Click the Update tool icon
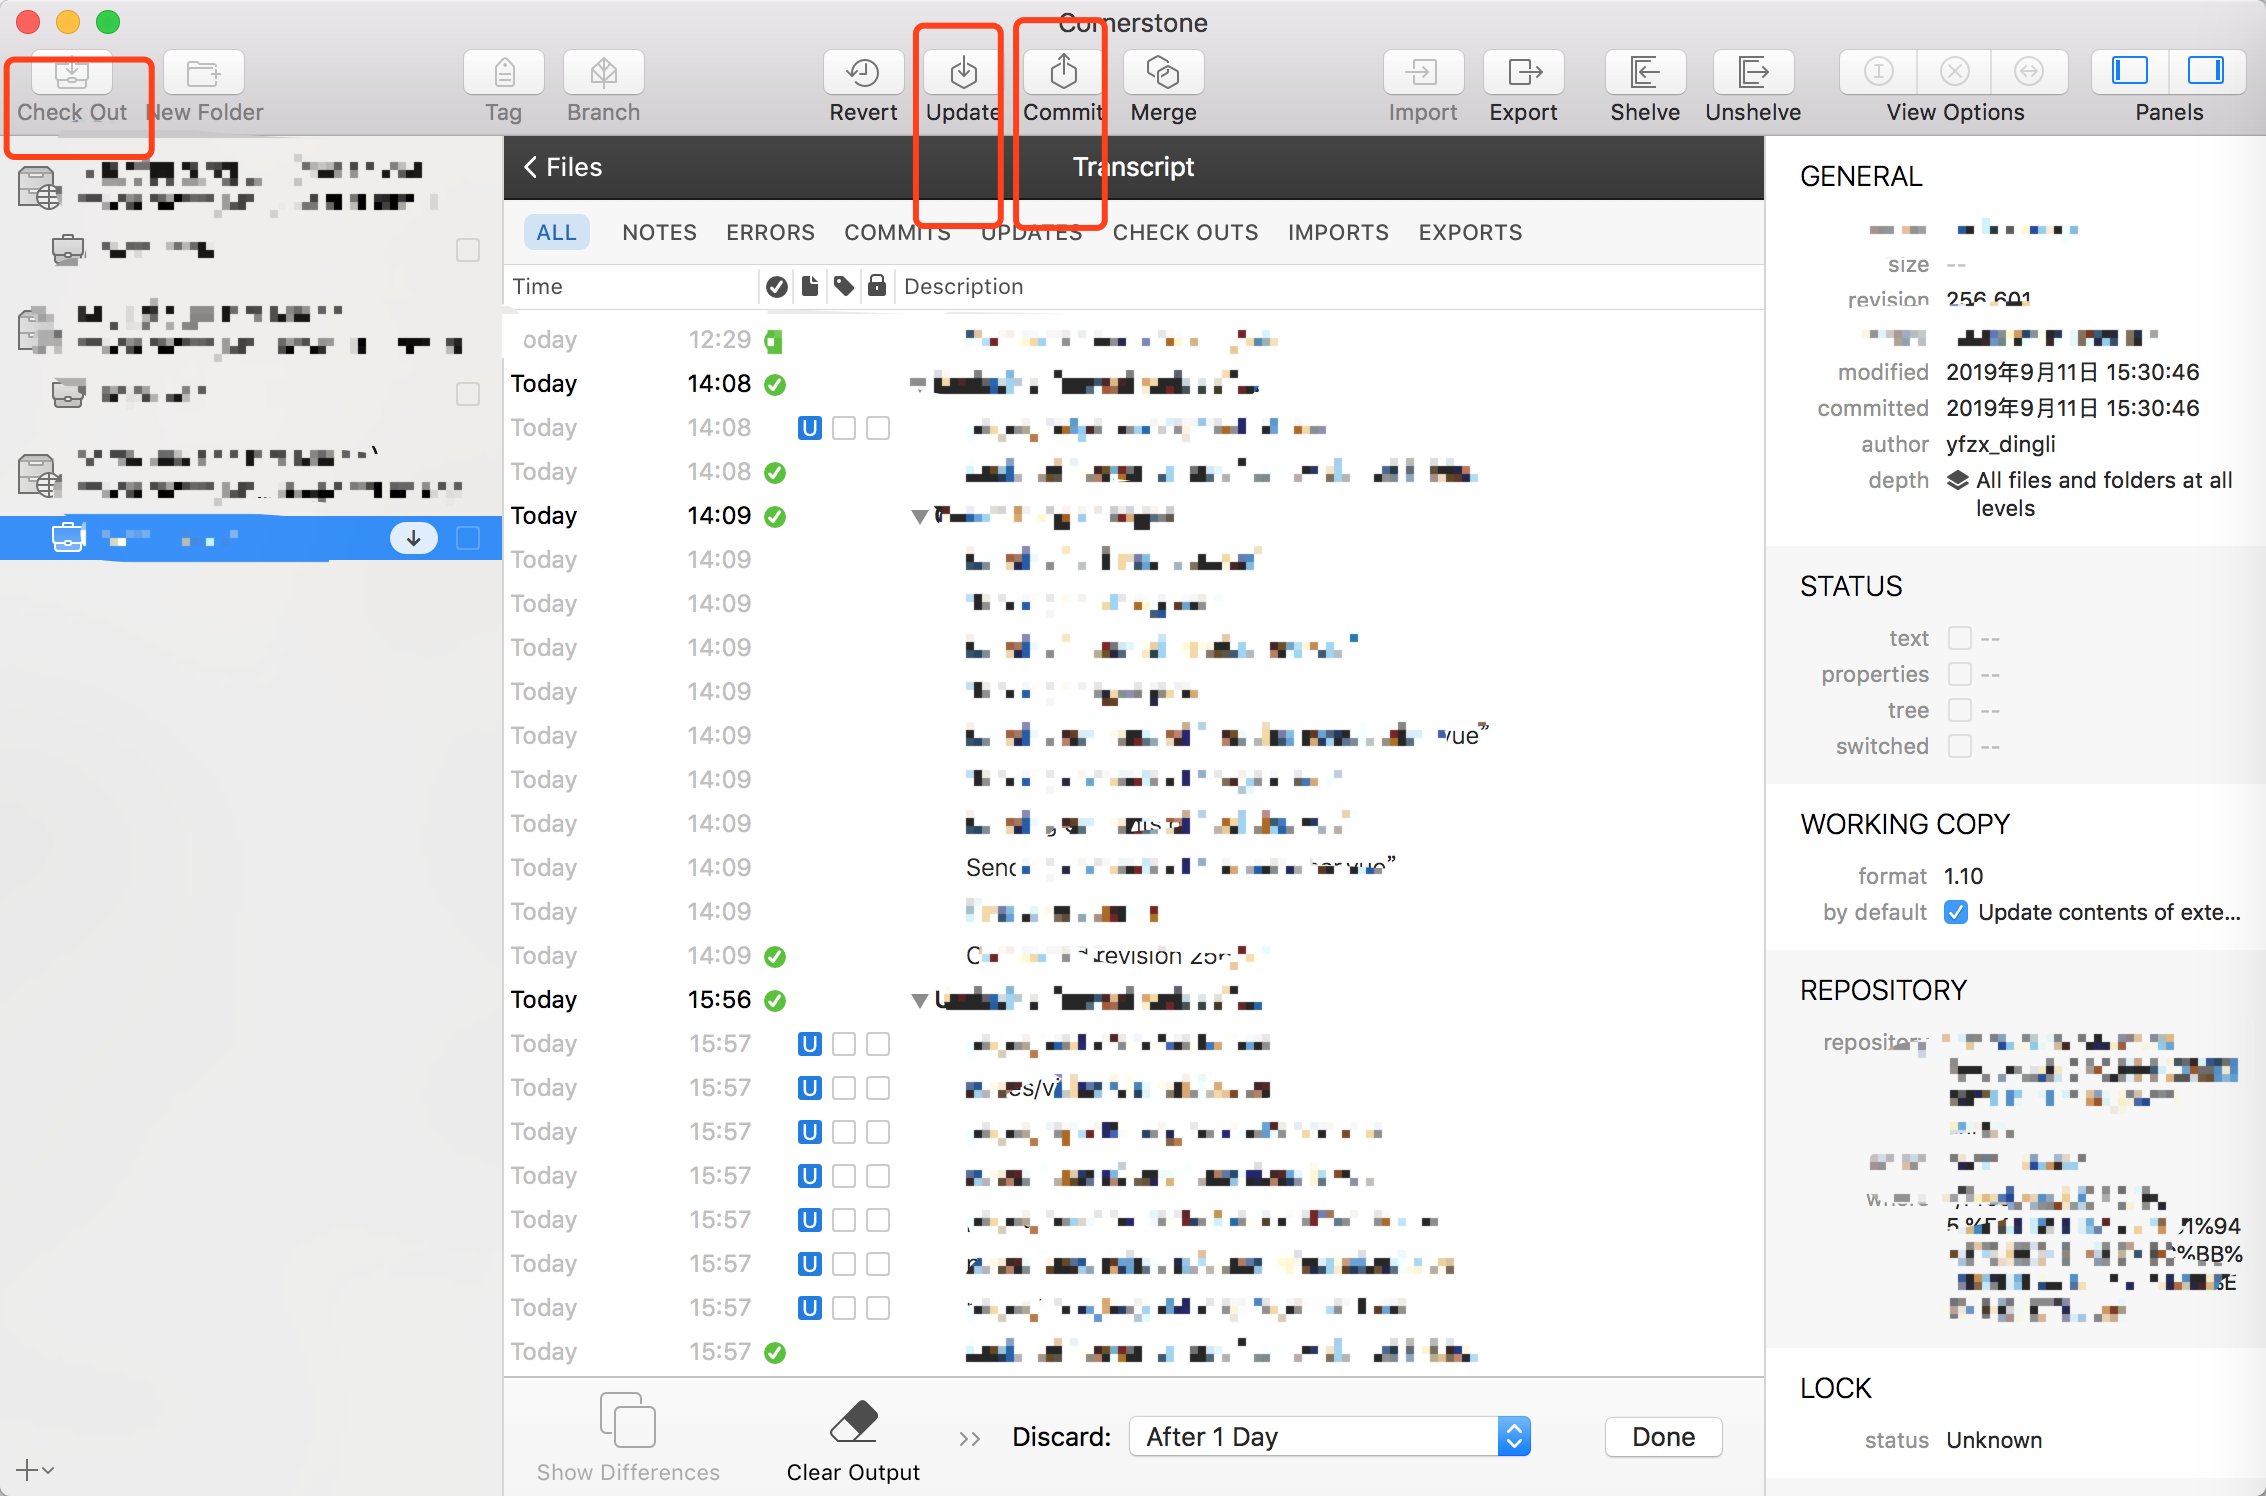The width and height of the screenshot is (2266, 1496). [x=964, y=72]
